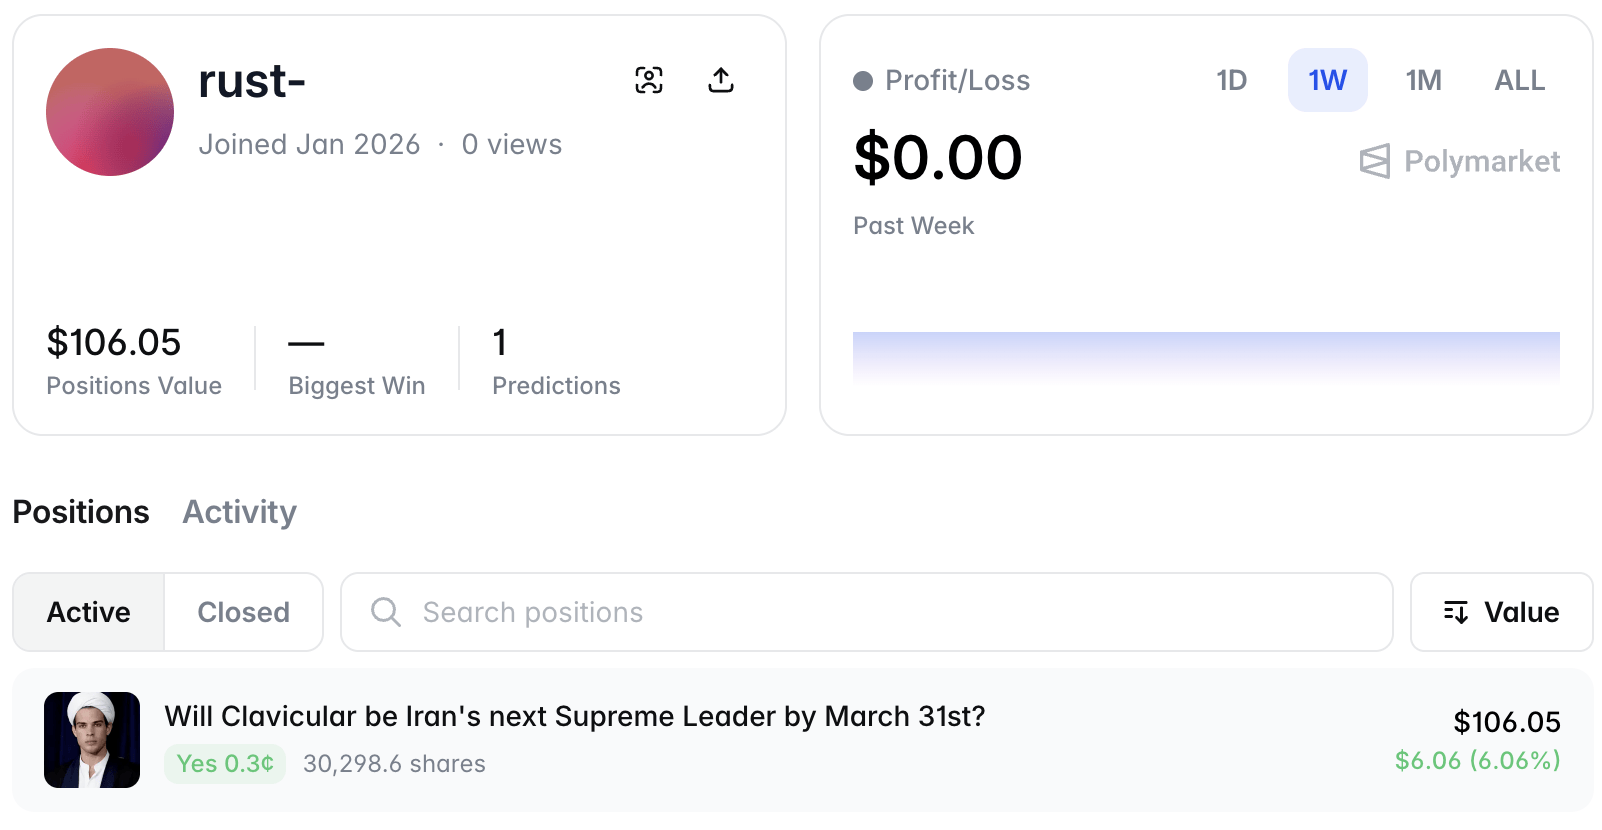
Task: Select the 1D time range
Action: tap(1231, 80)
